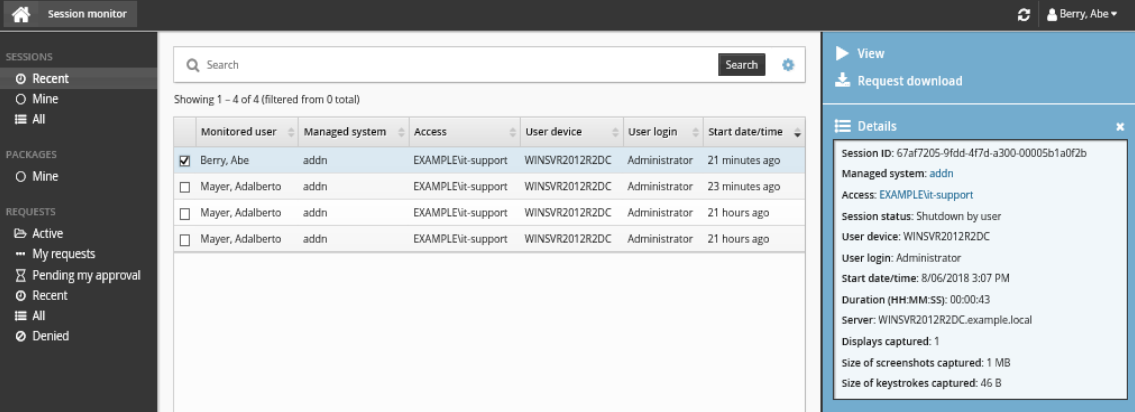Tick the last Mayer, Adalberto row checkbox
This screenshot has width=1135, height=412.
coord(184,240)
